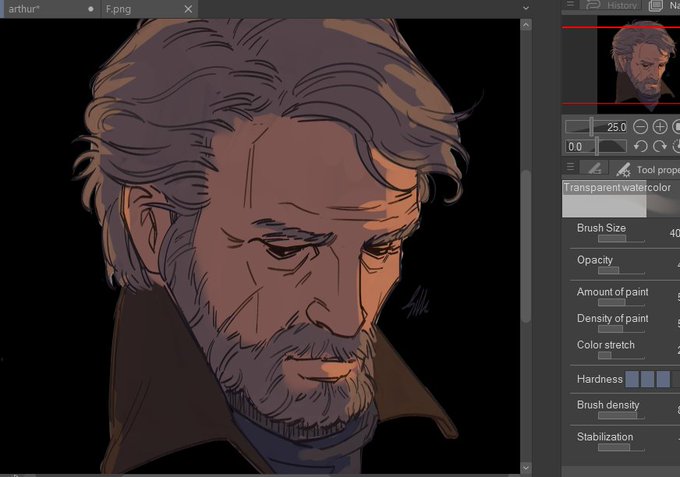Close the F.png tab
The height and width of the screenshot is (477, 680).
[188, 9]
